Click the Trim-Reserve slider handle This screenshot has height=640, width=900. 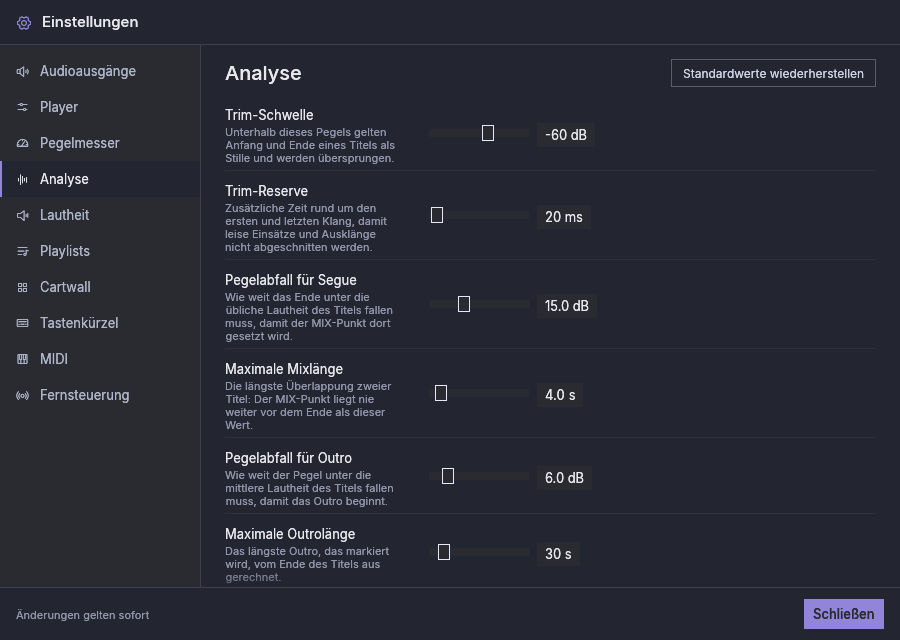pos(437,215)
